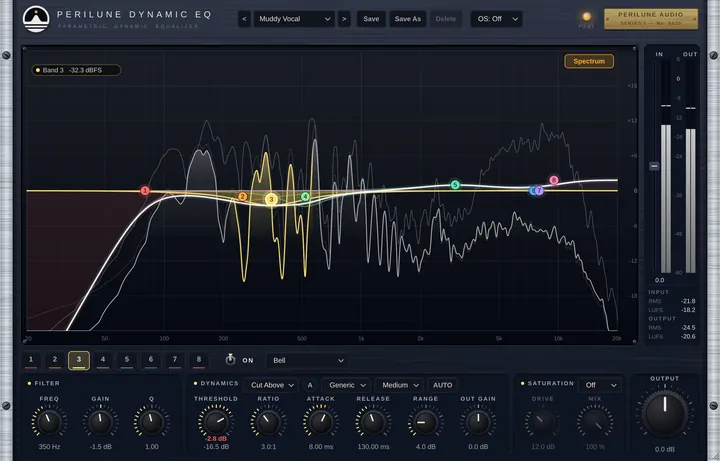Click the ATTACK knob
Screen dimensions: 720x461
pos(321,423)
